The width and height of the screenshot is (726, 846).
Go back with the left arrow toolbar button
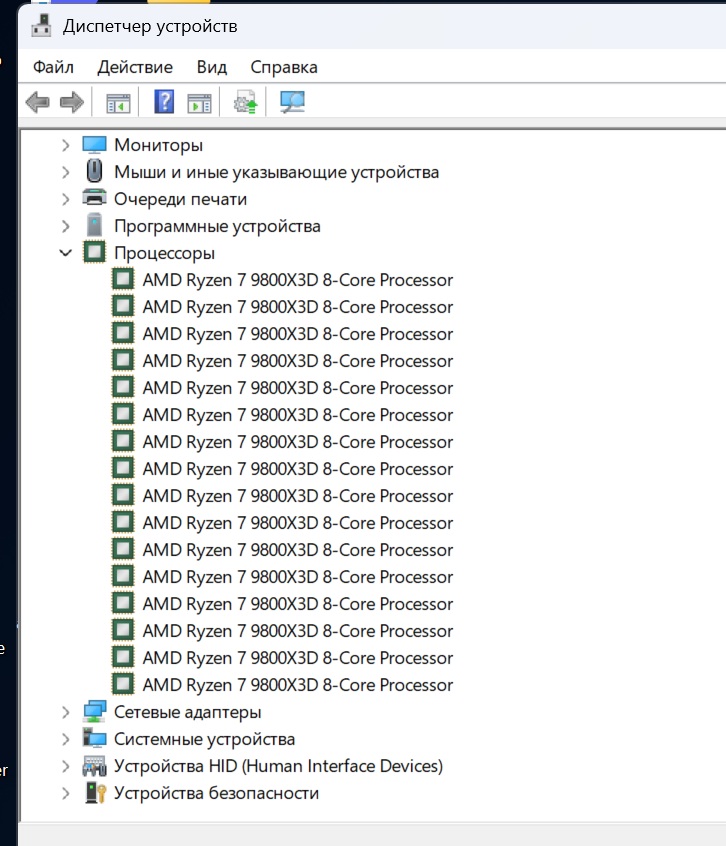point(38,102)
